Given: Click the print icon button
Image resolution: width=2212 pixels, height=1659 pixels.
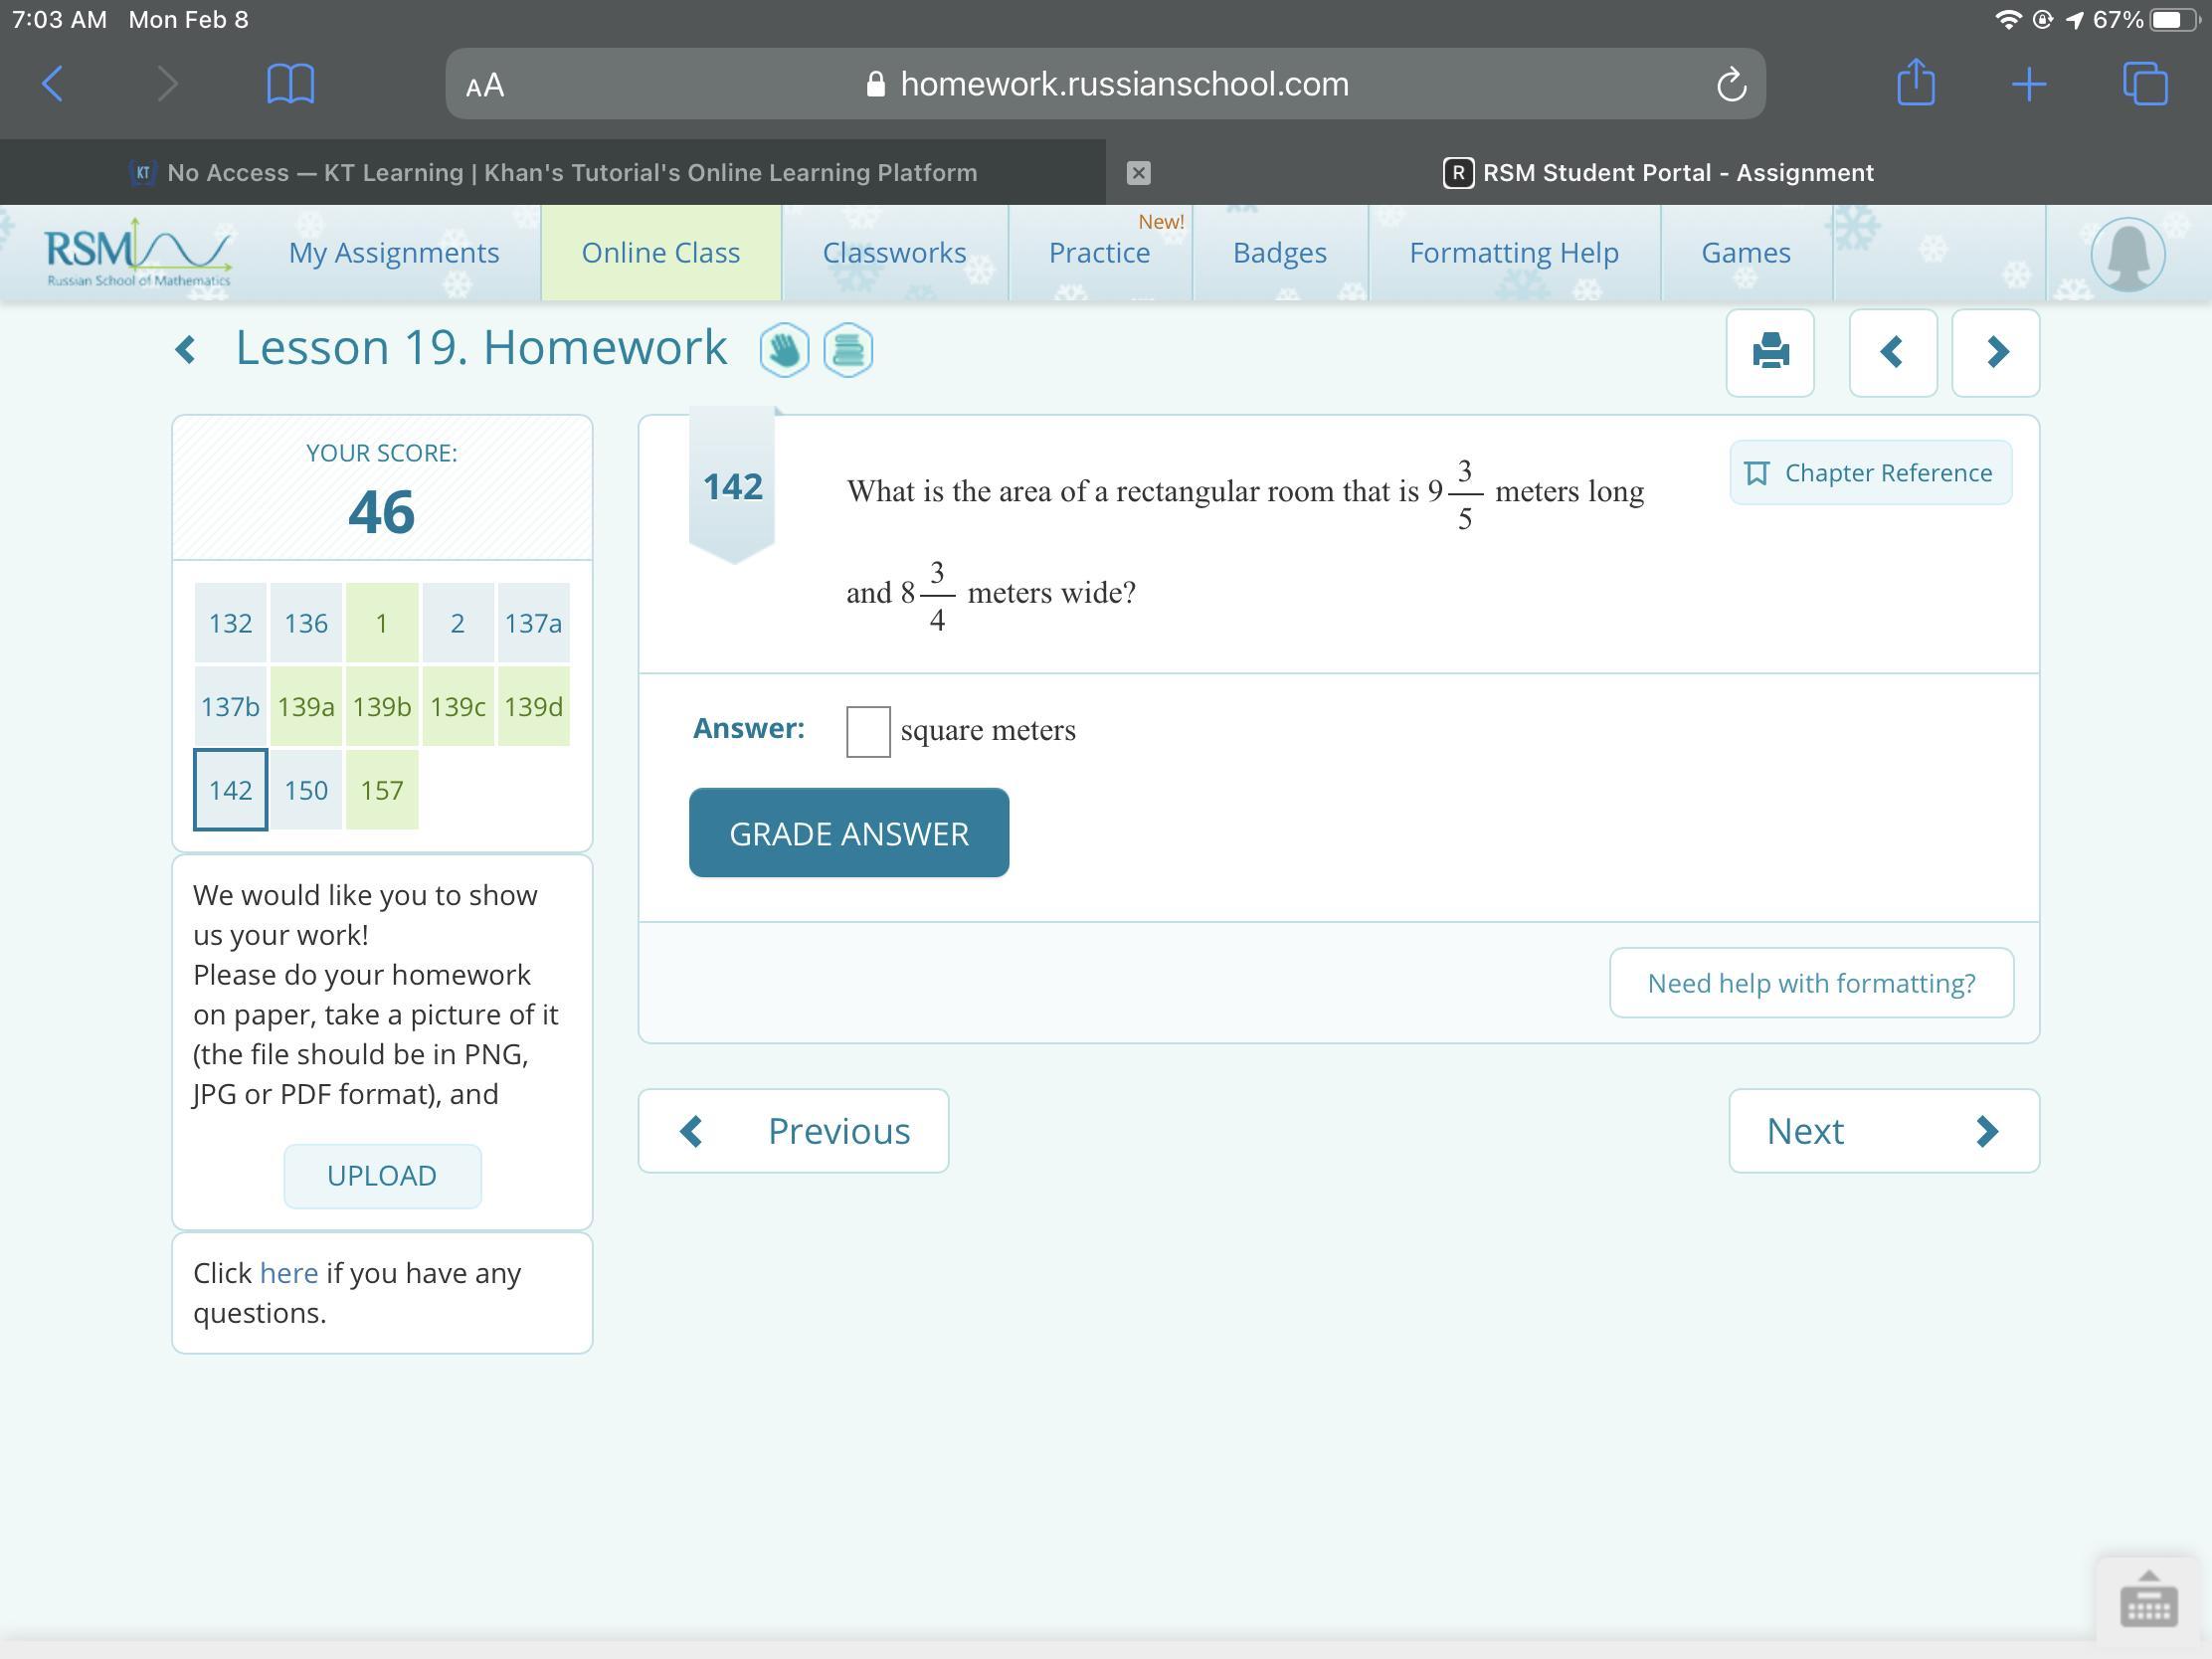Looking at the screenshot, I should pos(1769,351).
